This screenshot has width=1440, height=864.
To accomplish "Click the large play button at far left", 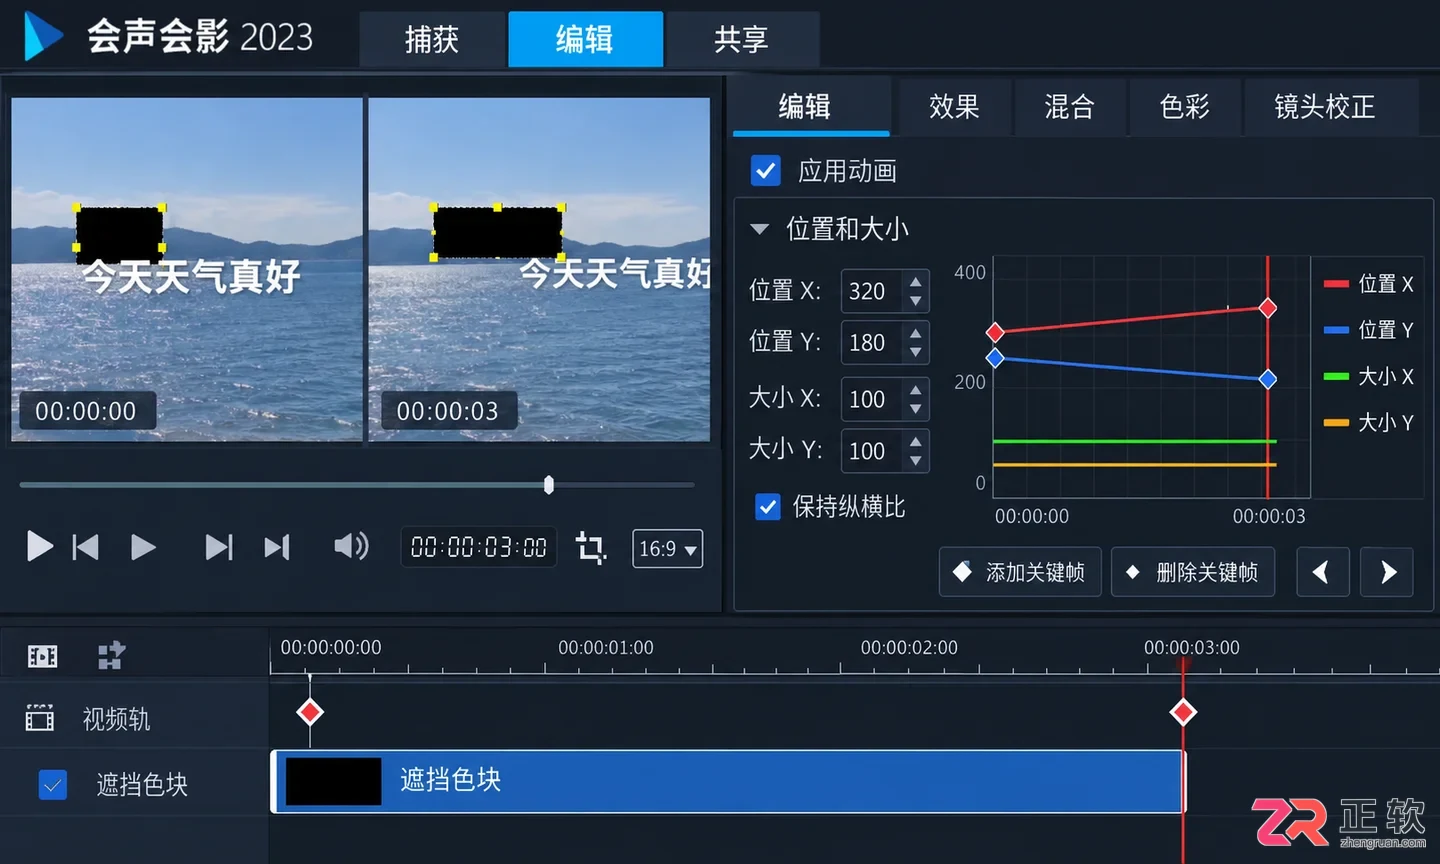I will click(40, 547).
